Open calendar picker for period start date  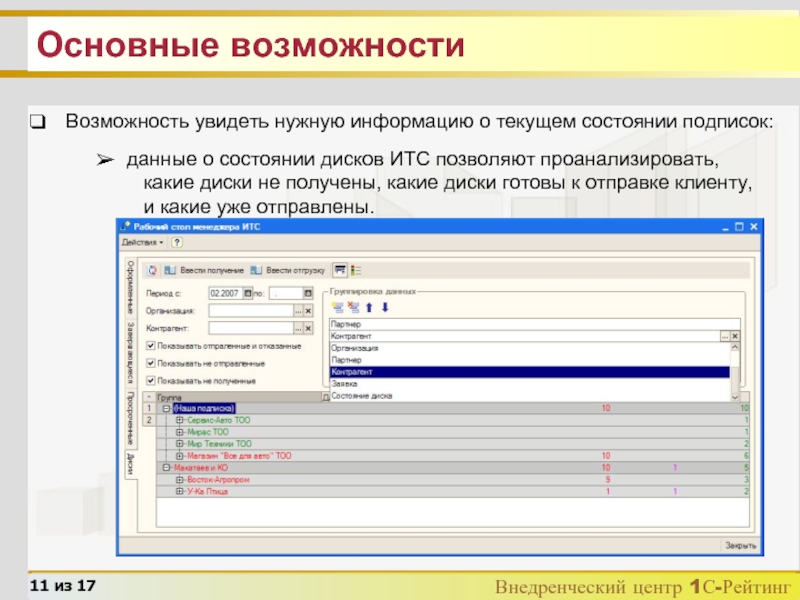click(x=249, y=294)
